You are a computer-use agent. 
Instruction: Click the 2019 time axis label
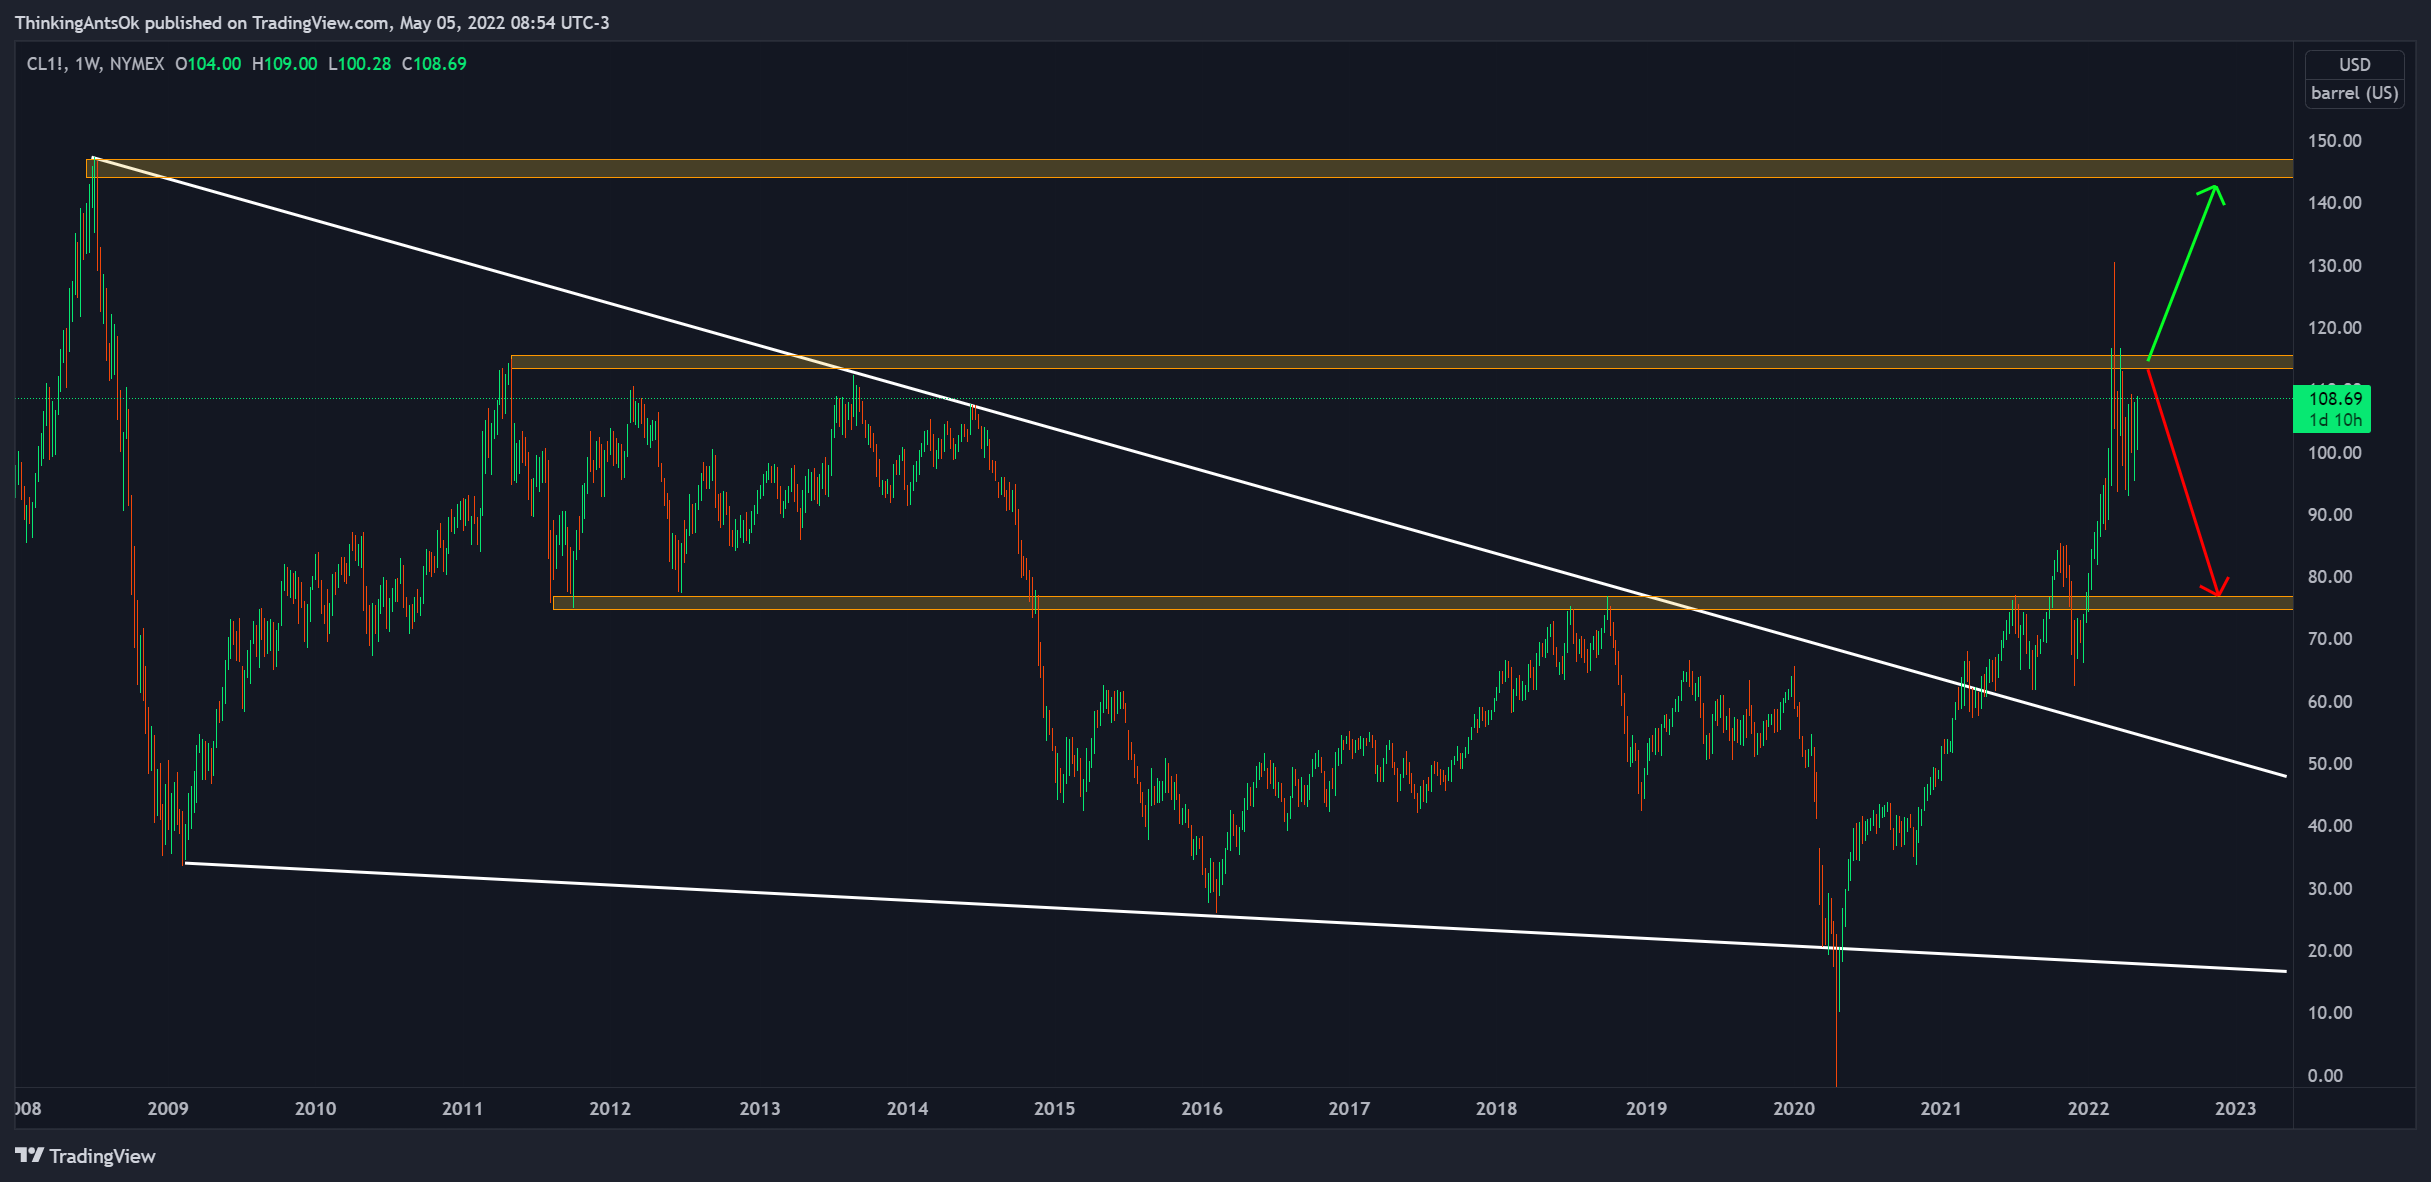[x=1647, y=1109]
